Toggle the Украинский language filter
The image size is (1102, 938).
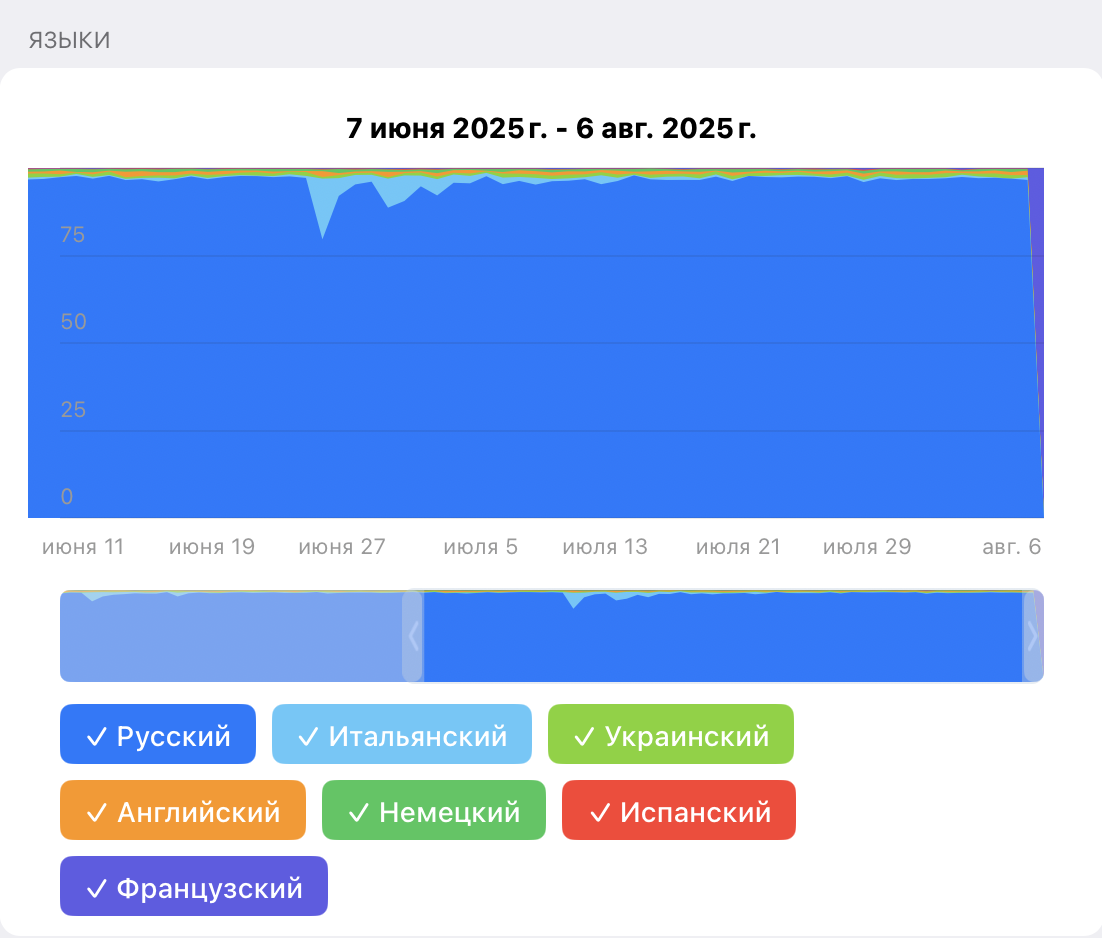[x=670, y=734]
